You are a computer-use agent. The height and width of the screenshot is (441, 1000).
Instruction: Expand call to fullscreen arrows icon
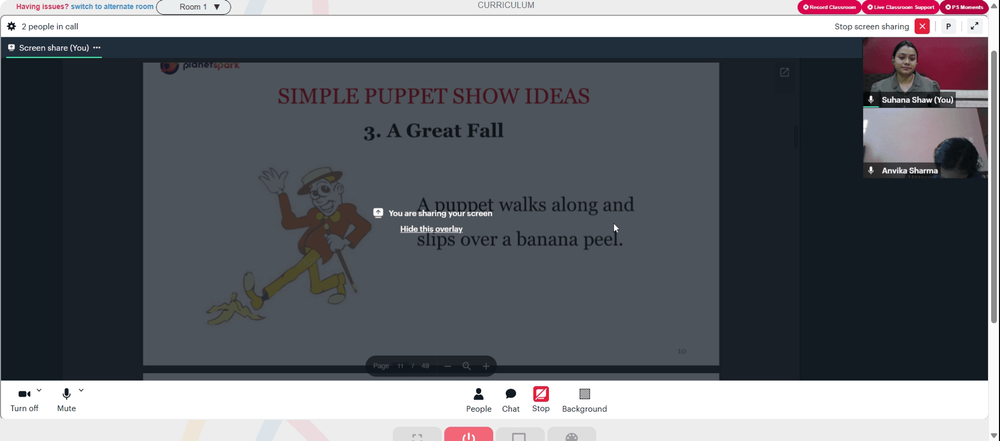point(974,26)
